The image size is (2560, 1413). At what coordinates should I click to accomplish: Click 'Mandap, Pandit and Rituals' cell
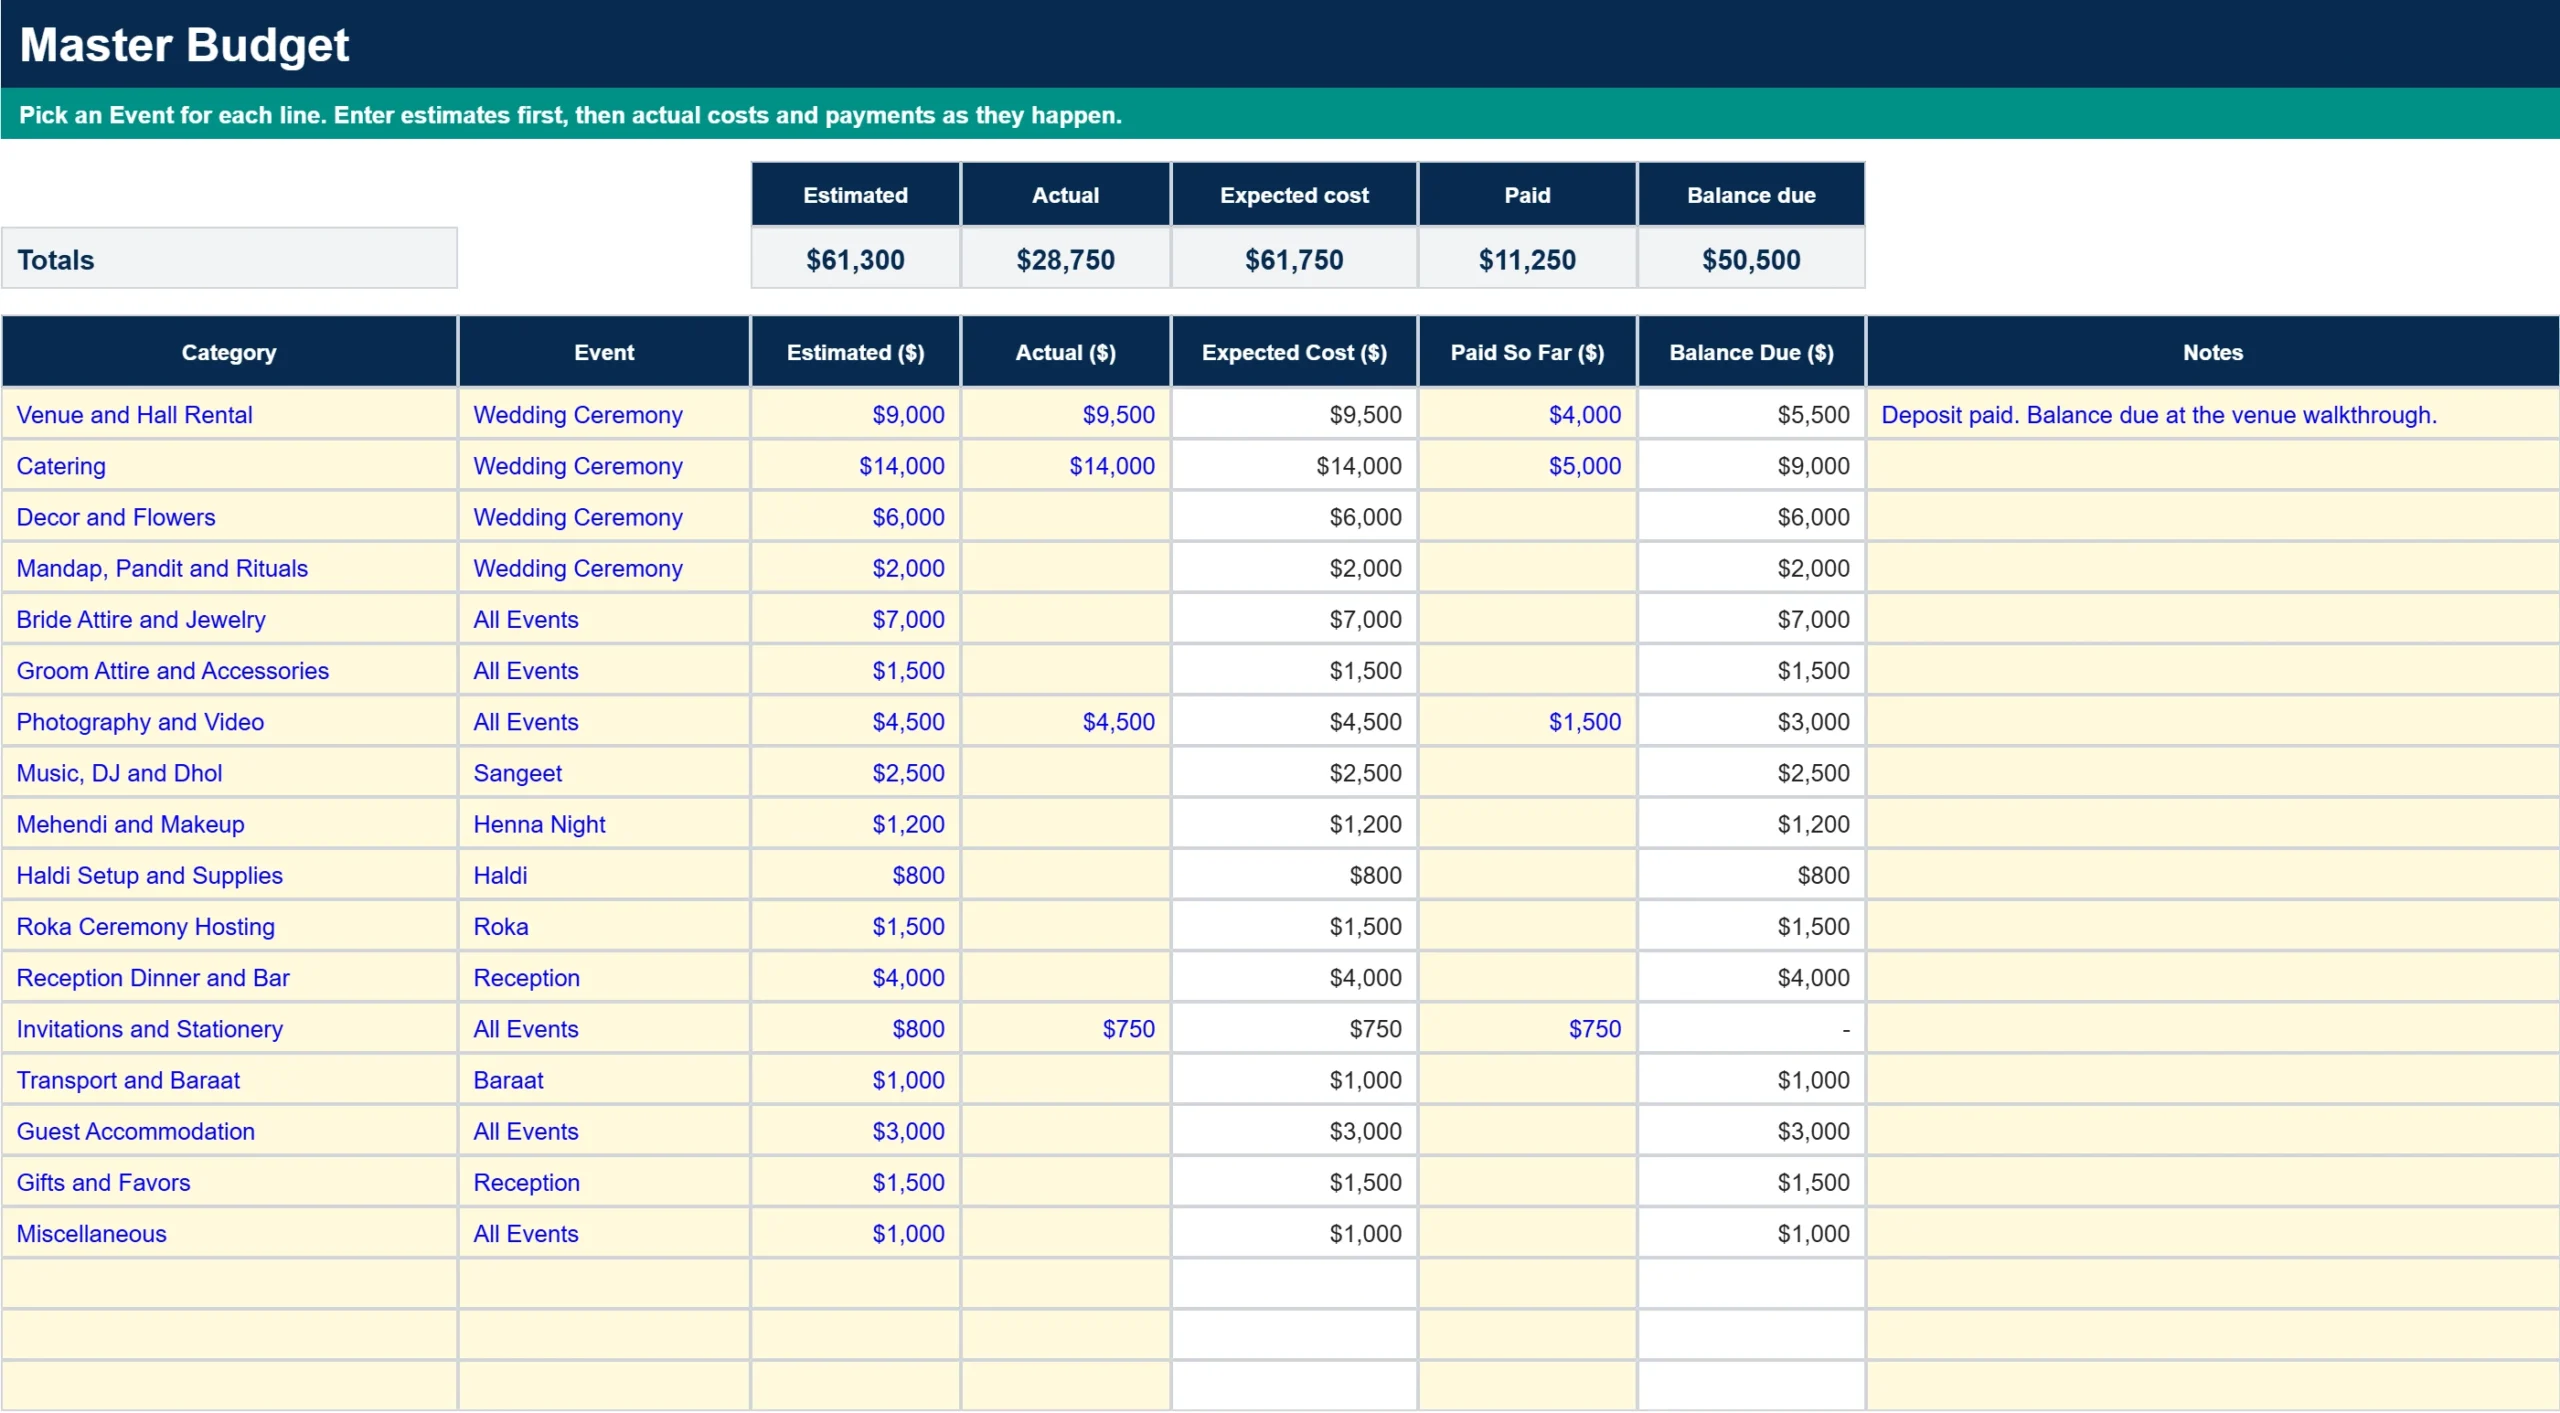229,567
